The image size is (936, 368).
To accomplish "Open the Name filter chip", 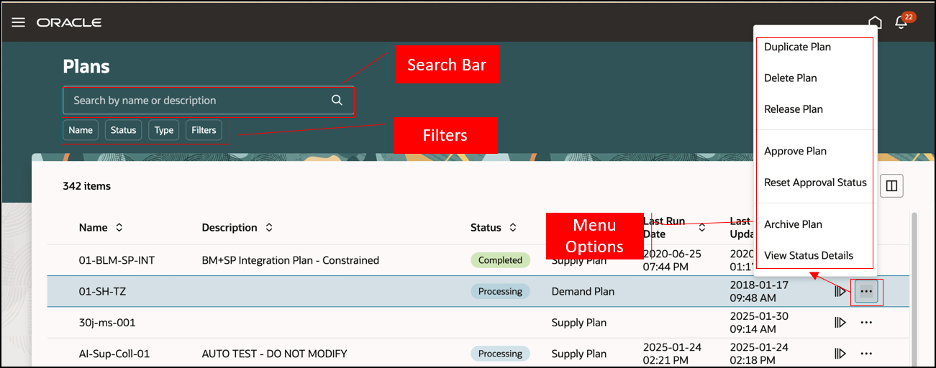I will coord(80,130).
